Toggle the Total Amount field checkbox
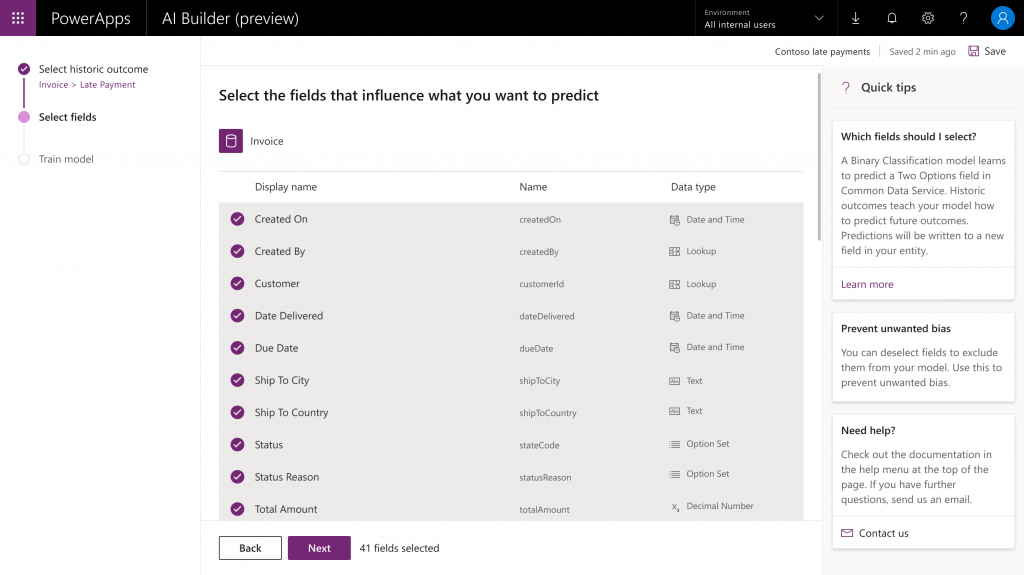The width and height of the screenshot is (1024, 575). [237, 509]
